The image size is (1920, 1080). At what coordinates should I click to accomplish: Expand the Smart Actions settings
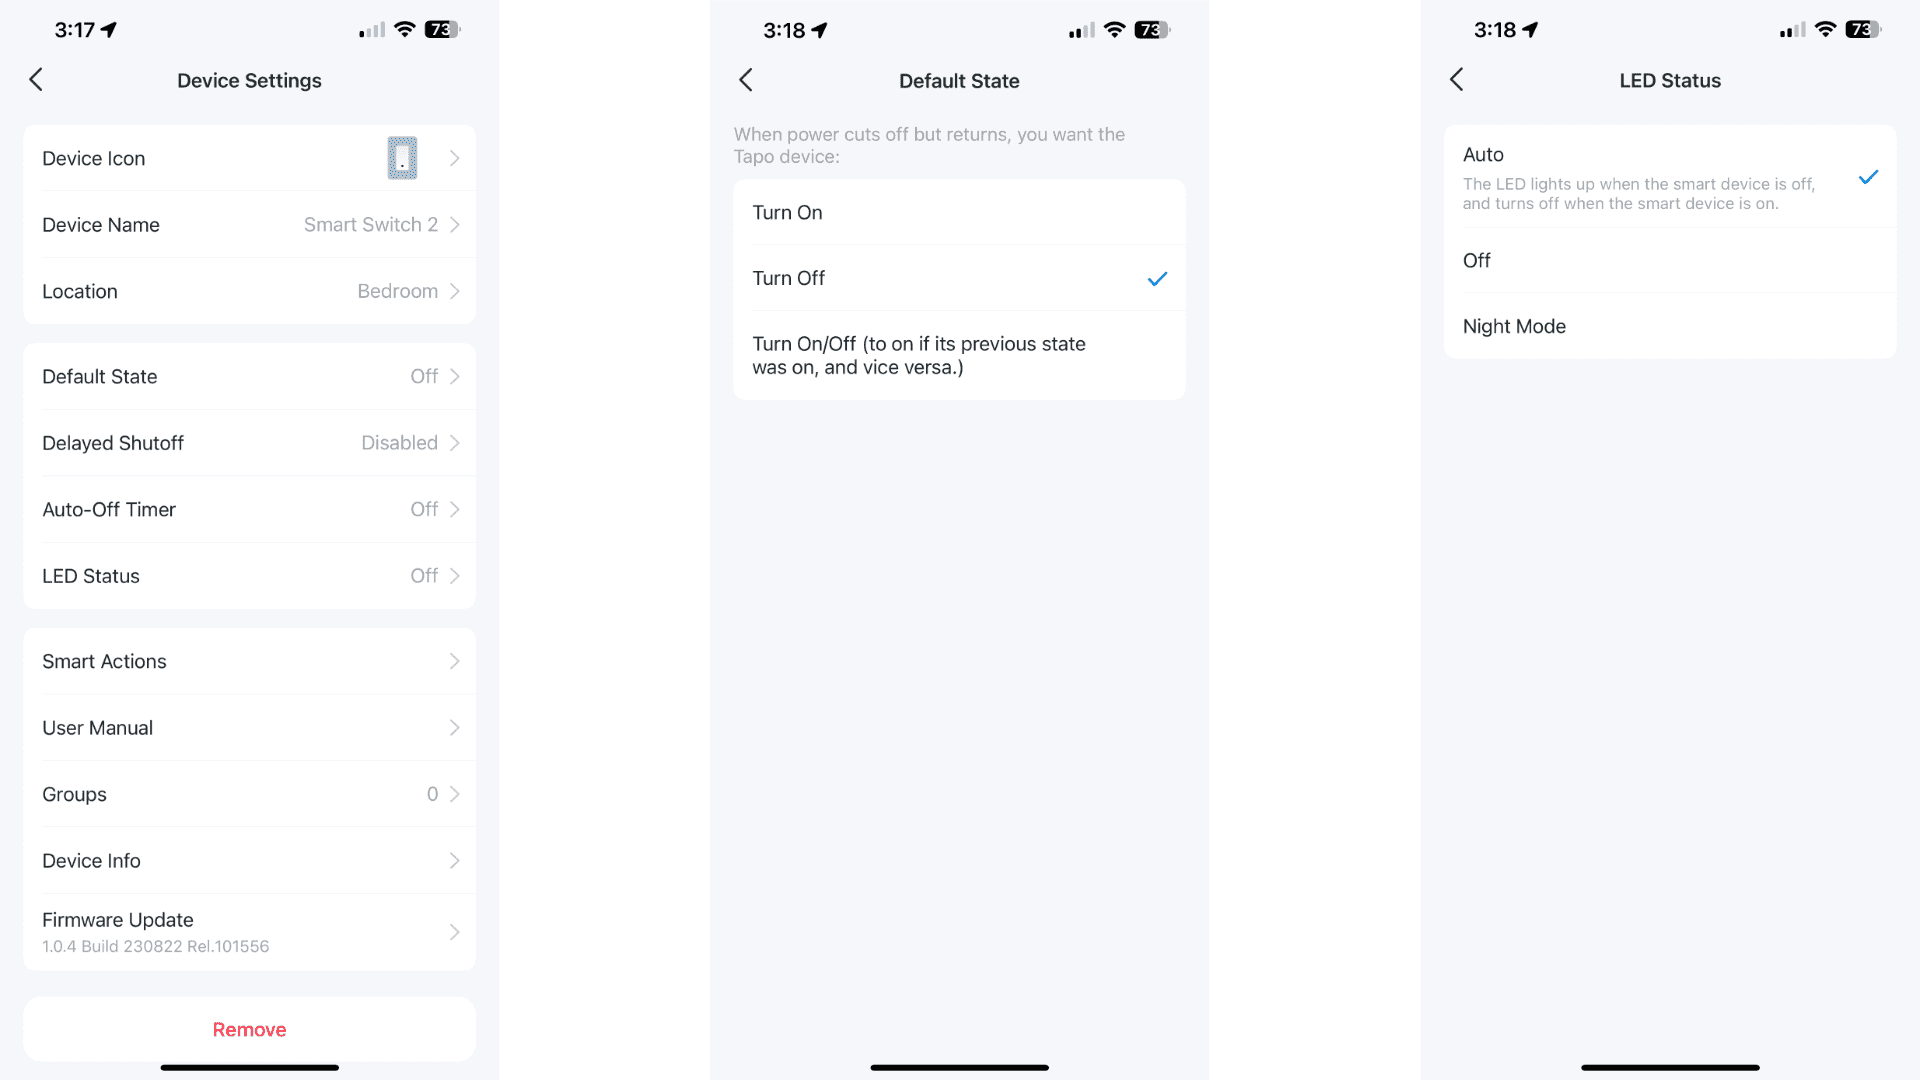249,661
